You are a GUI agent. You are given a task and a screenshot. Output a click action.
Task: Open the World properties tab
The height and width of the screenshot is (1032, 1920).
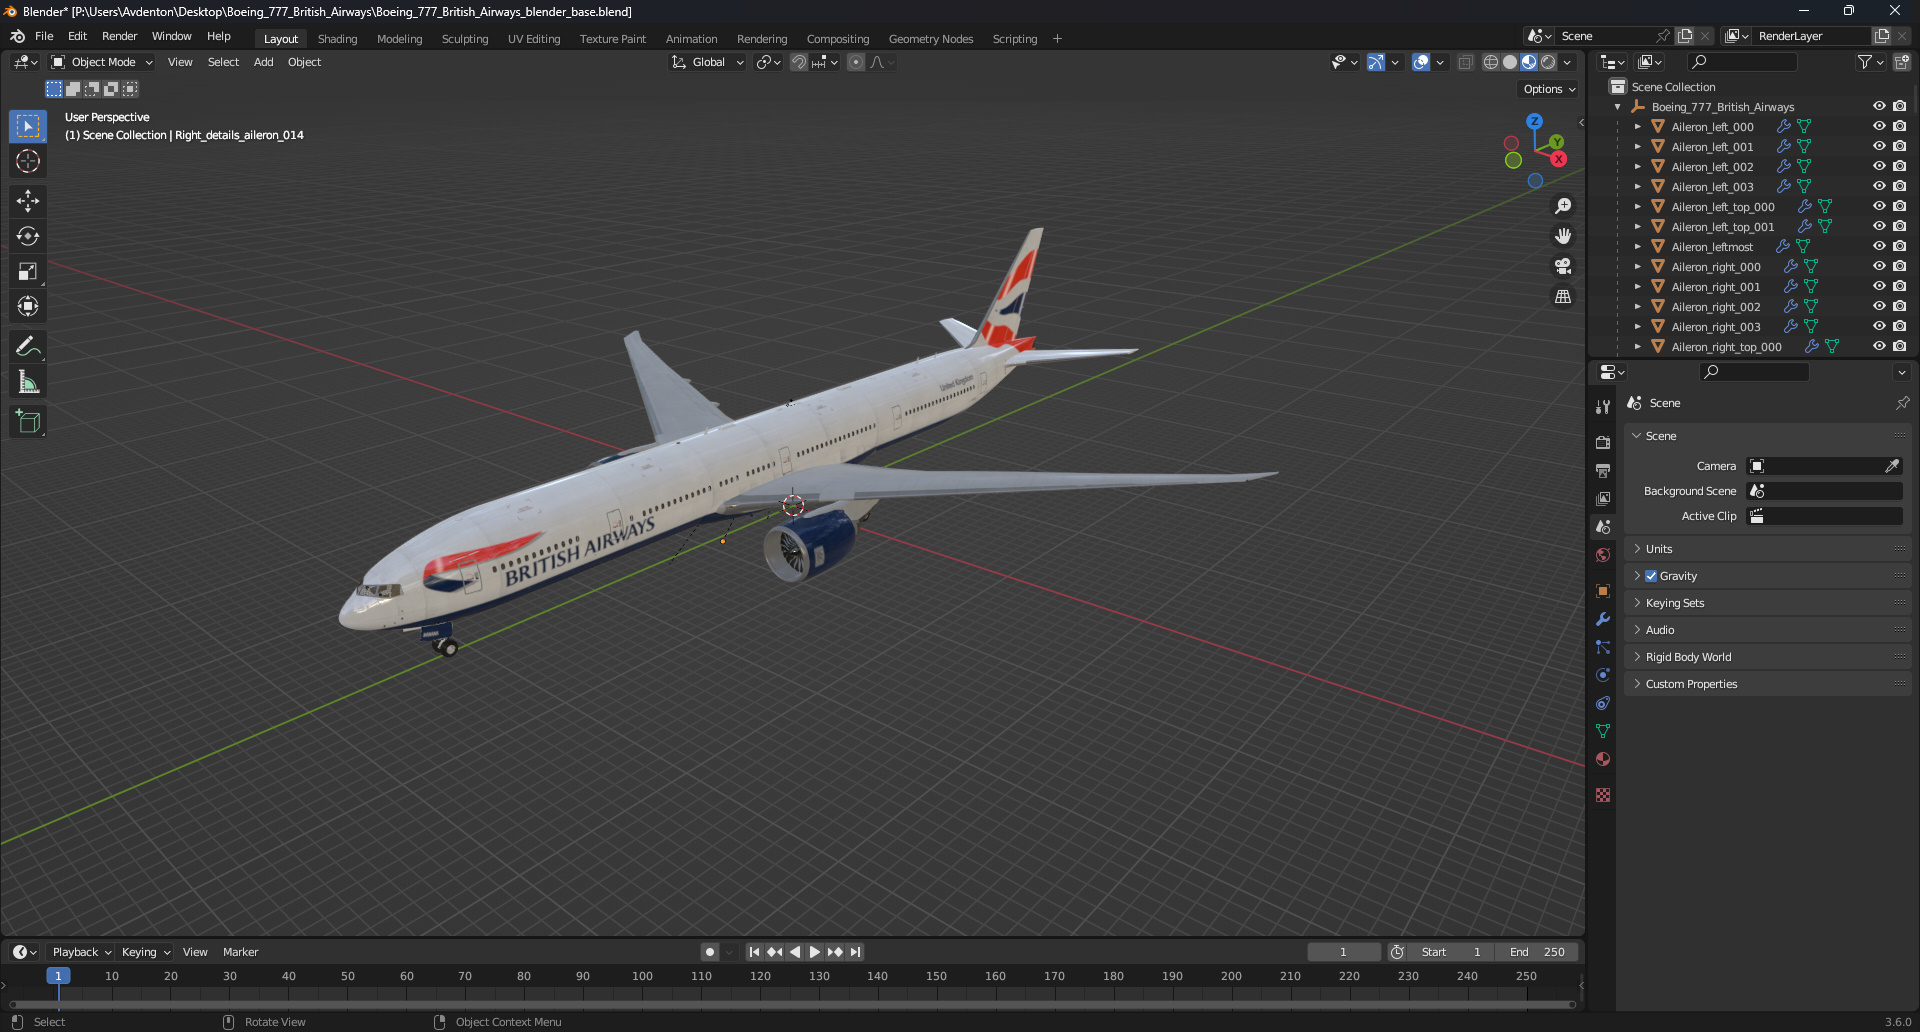[1603, 555]
